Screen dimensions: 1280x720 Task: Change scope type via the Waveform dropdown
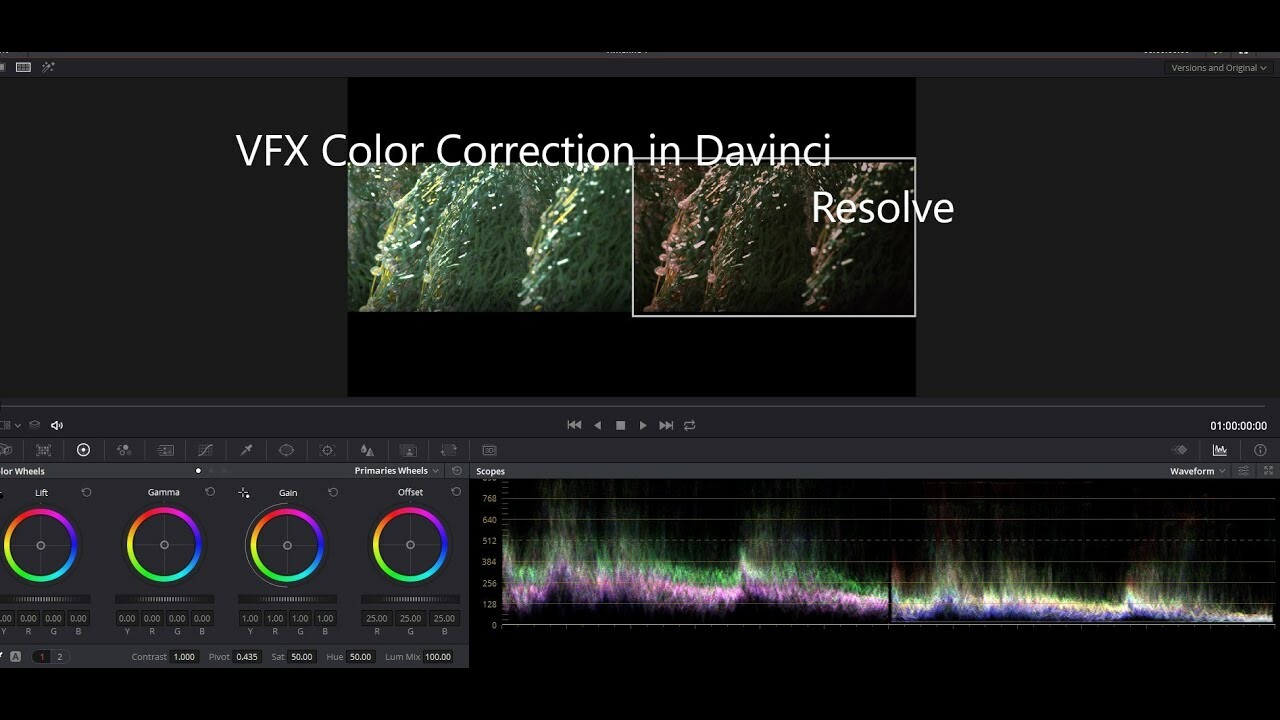tap(1197, 470)
